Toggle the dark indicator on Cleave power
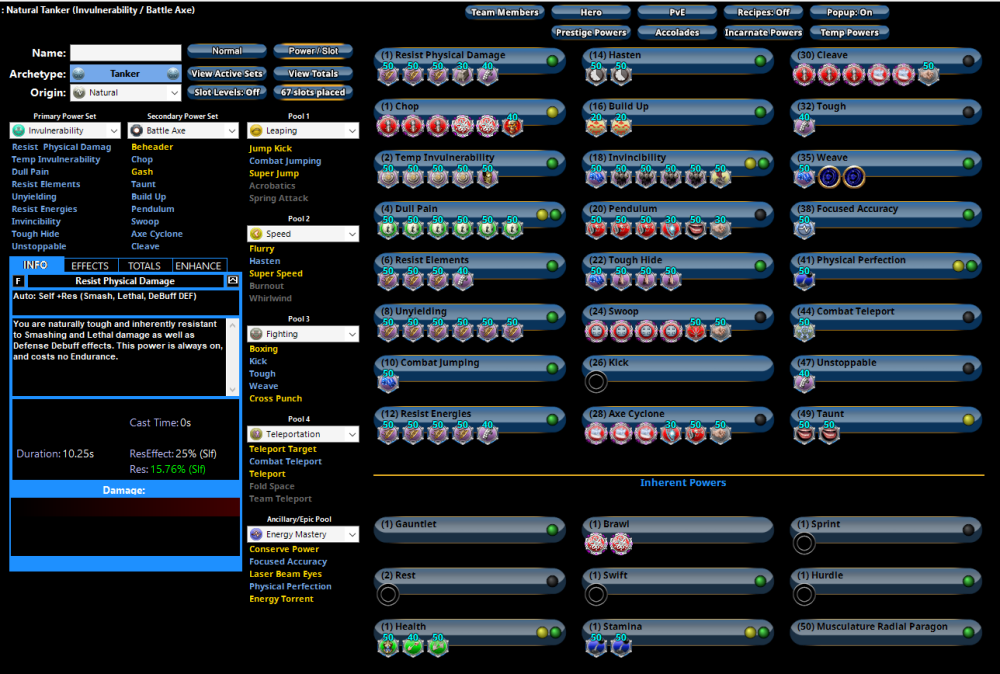 (x=967, y=60)
